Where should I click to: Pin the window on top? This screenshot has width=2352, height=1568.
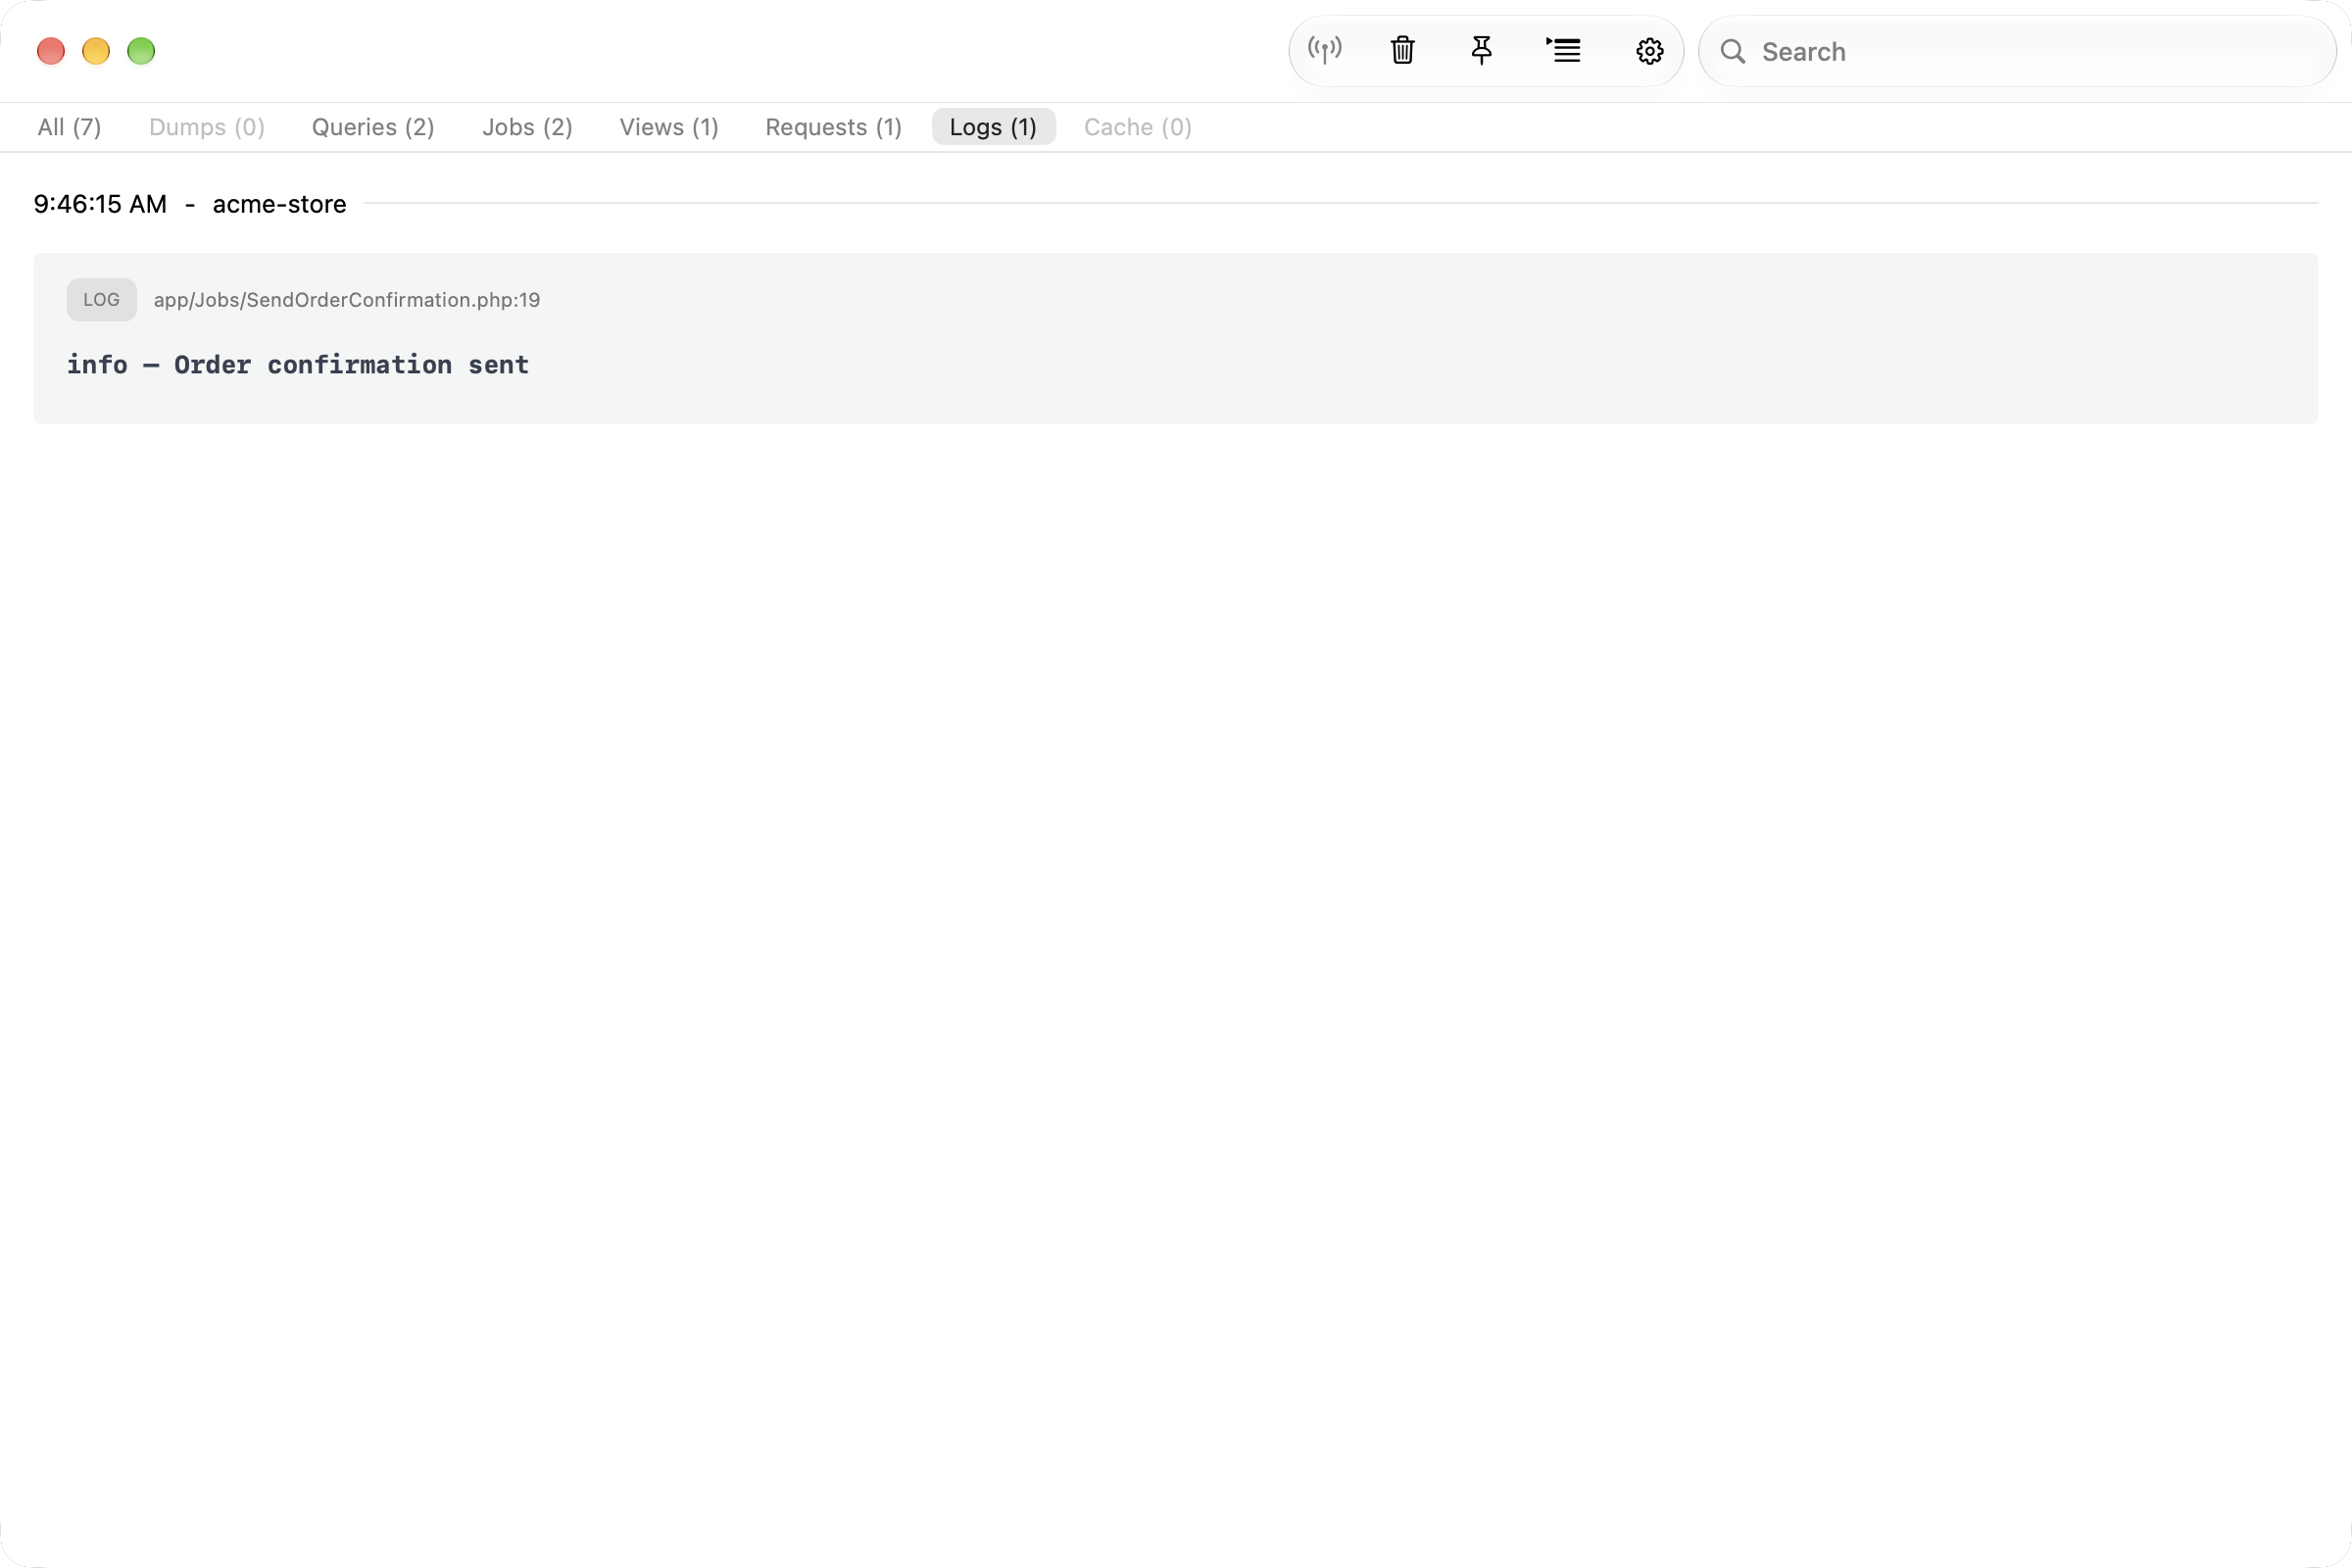tap(1482, 50)
